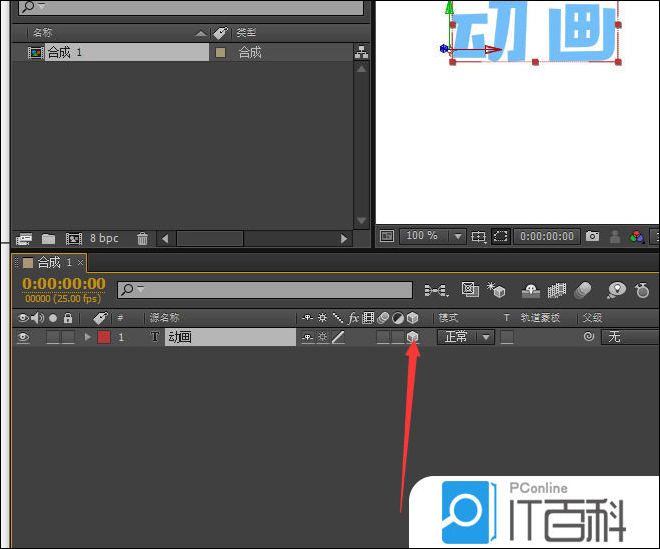
Task: Show the last snapshot in viewer
Action: pos(615,237)
